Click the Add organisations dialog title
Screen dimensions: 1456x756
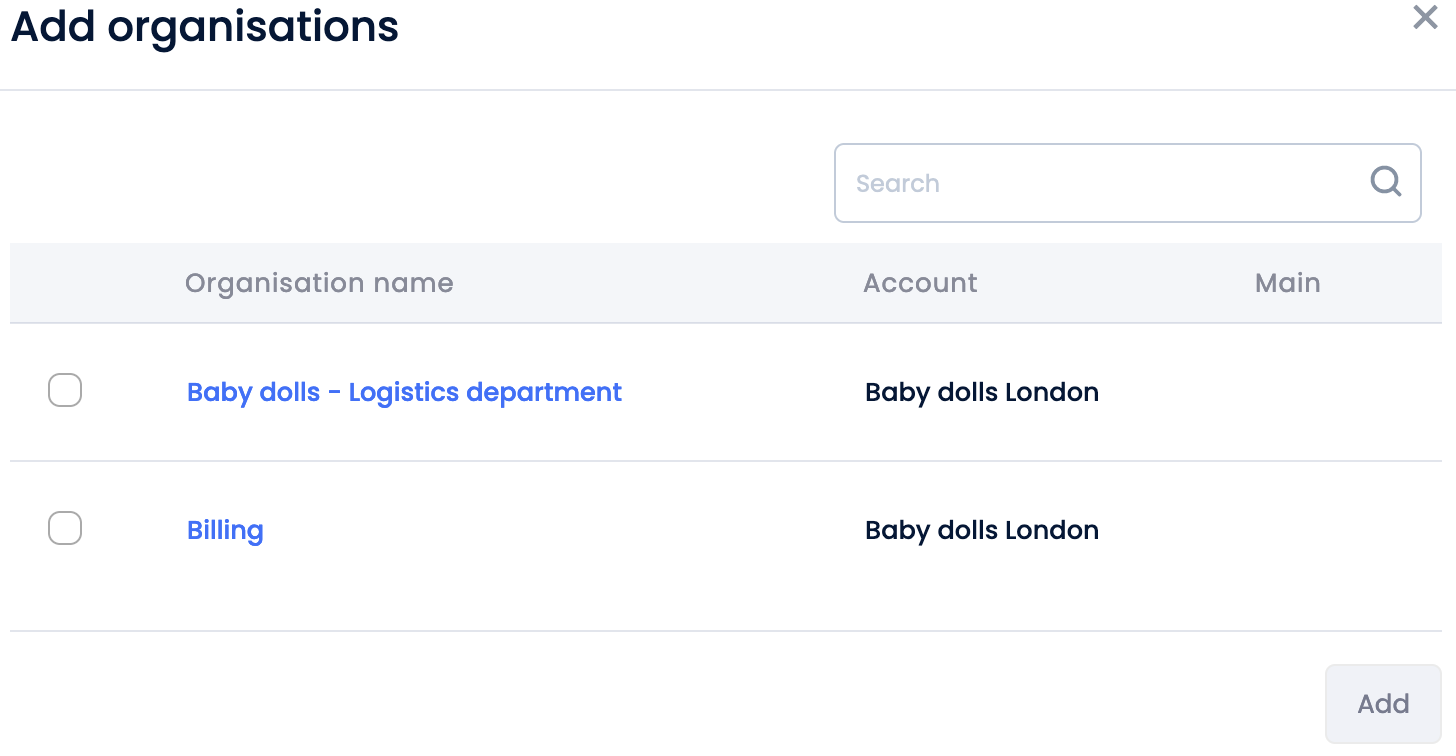pos(204,26)
